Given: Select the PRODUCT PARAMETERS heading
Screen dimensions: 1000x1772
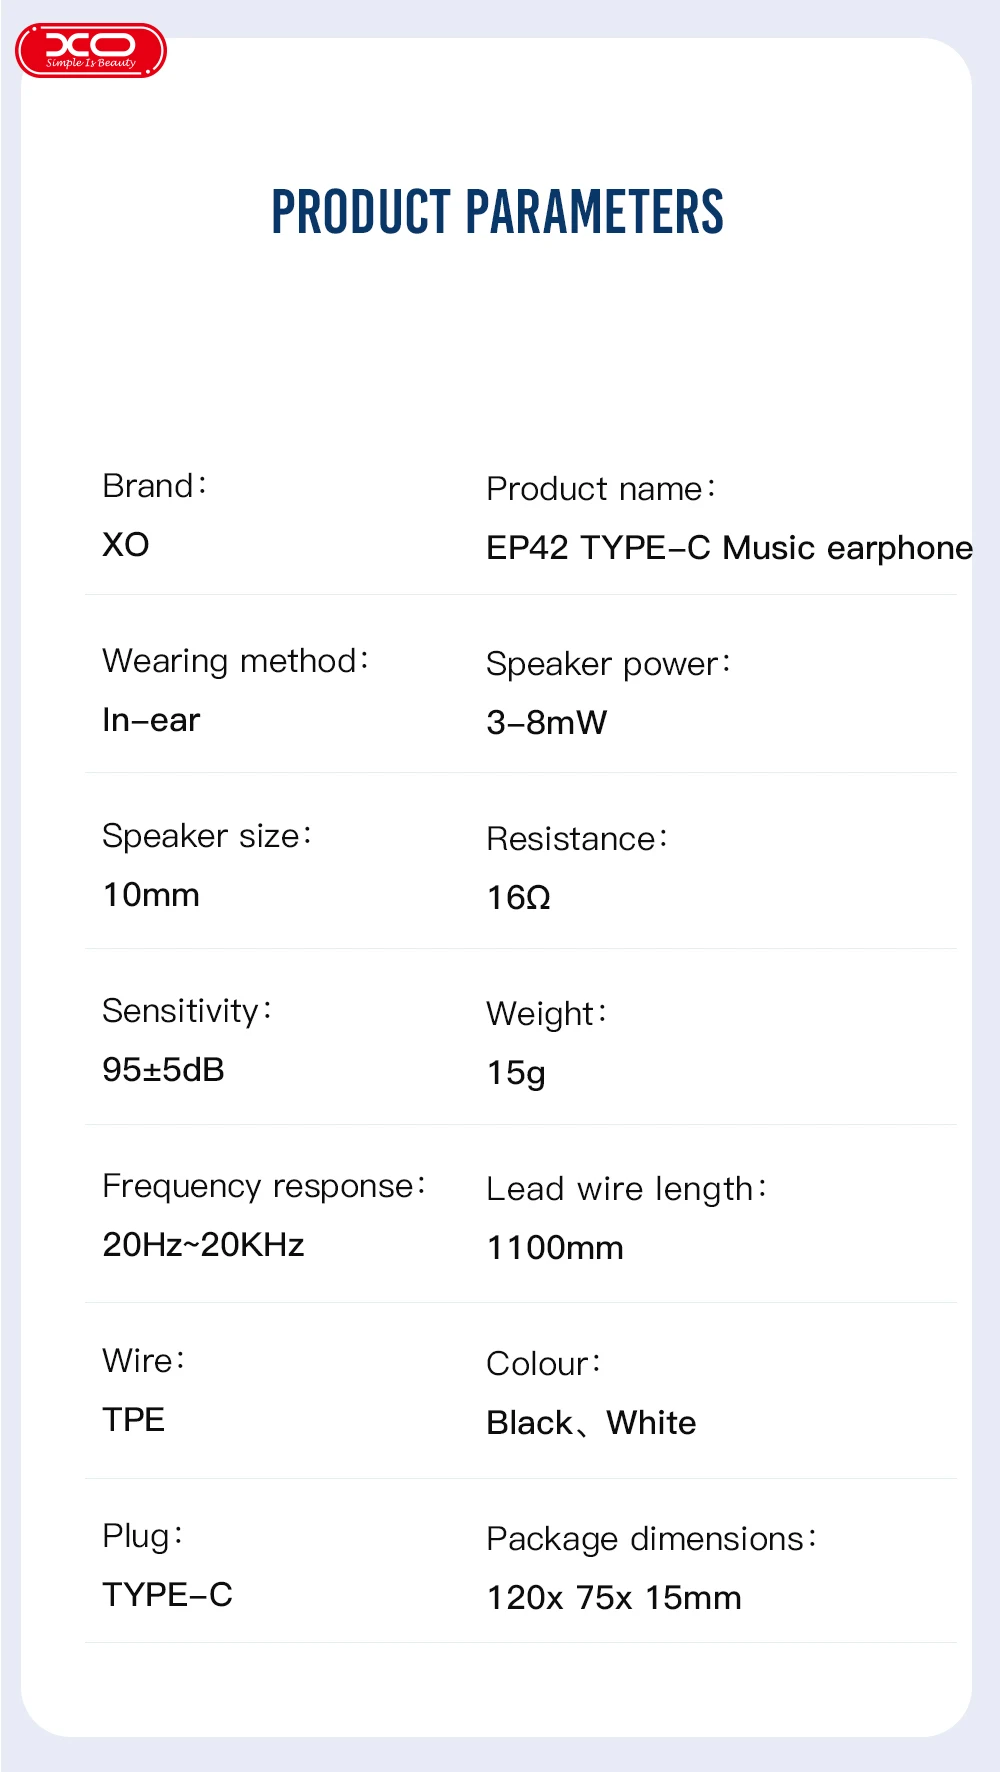Looking at the screenshot, I should (497, 212).
